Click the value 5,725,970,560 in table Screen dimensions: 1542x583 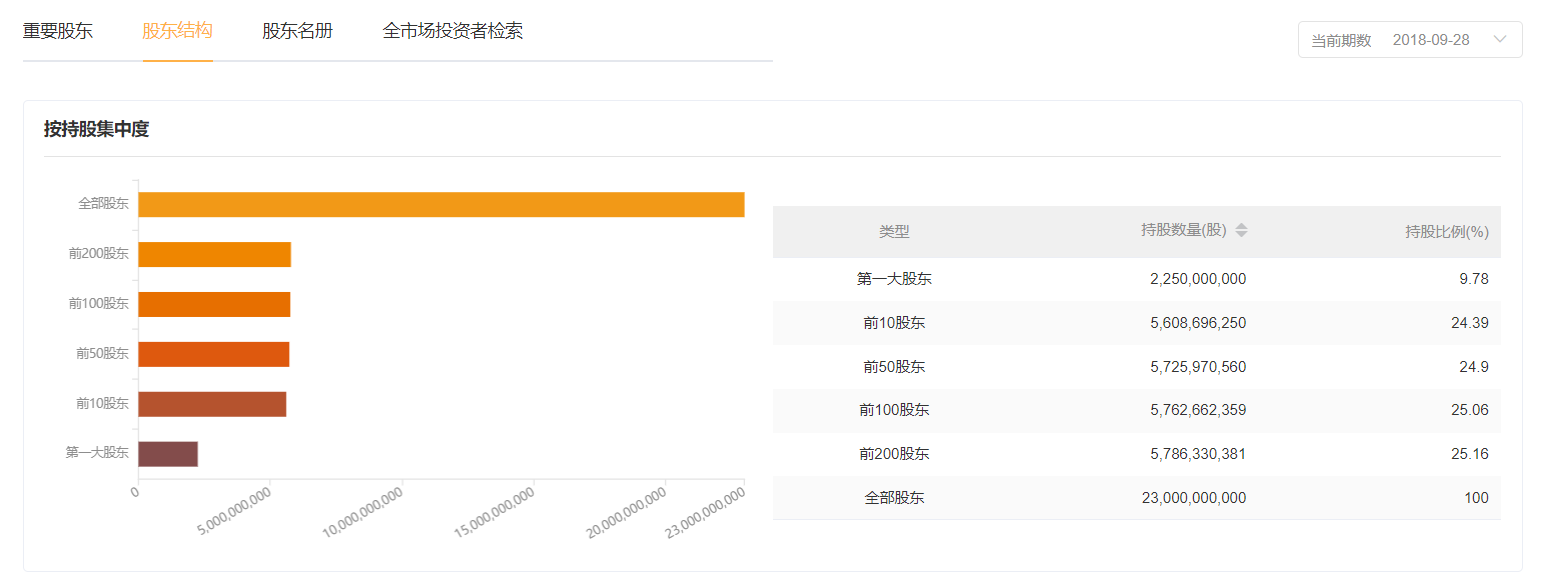pyautogui.click(x=1198, y=367)
